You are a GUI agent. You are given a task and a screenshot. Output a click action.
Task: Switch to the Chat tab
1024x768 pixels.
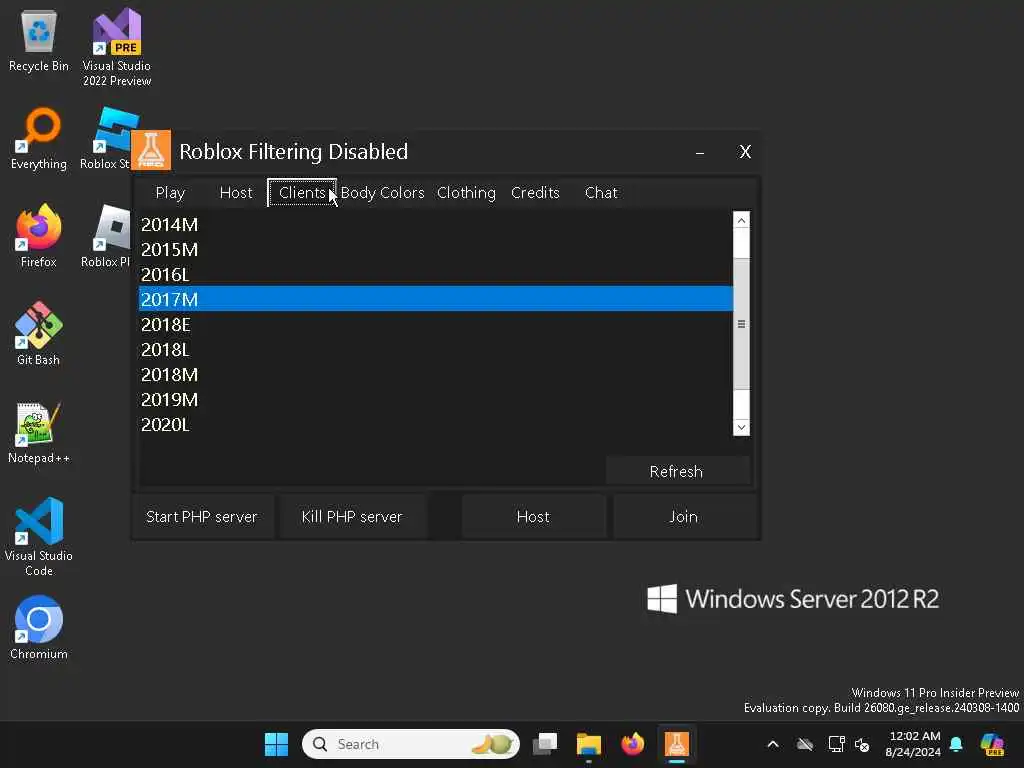[601, 193]
